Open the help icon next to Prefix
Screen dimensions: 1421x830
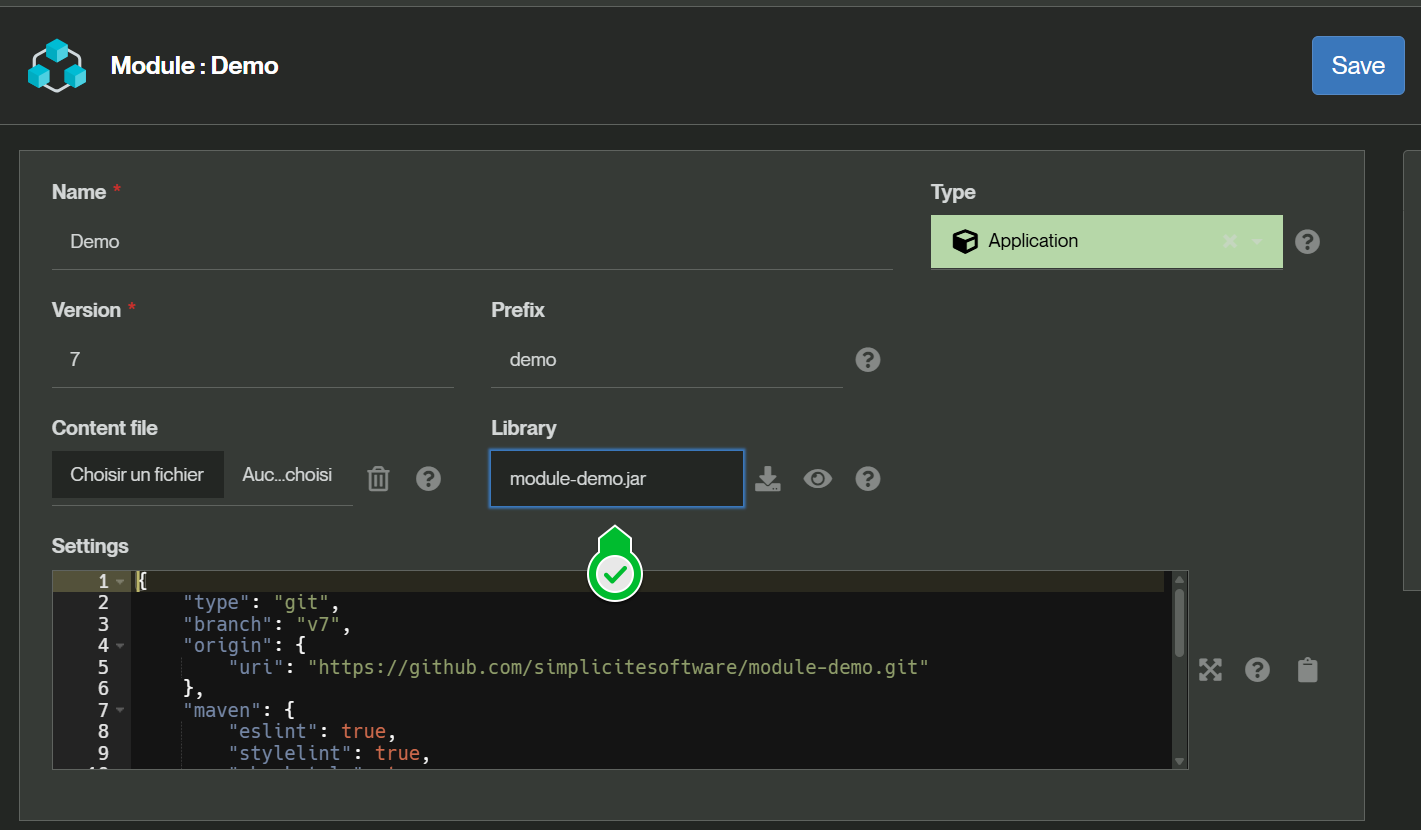coord(868,360)
